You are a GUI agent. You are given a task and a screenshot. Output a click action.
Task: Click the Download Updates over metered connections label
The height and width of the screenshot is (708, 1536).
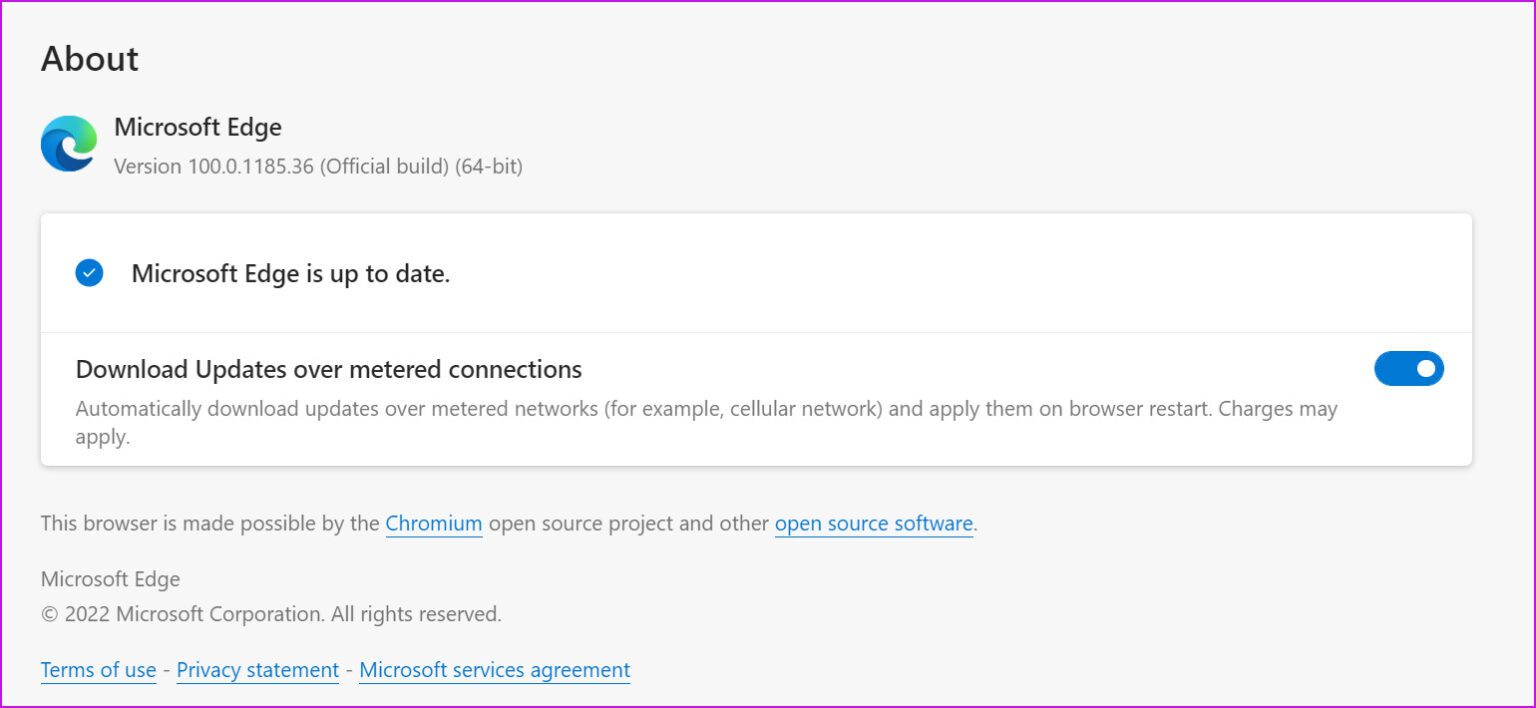click(x=329, y=369)
